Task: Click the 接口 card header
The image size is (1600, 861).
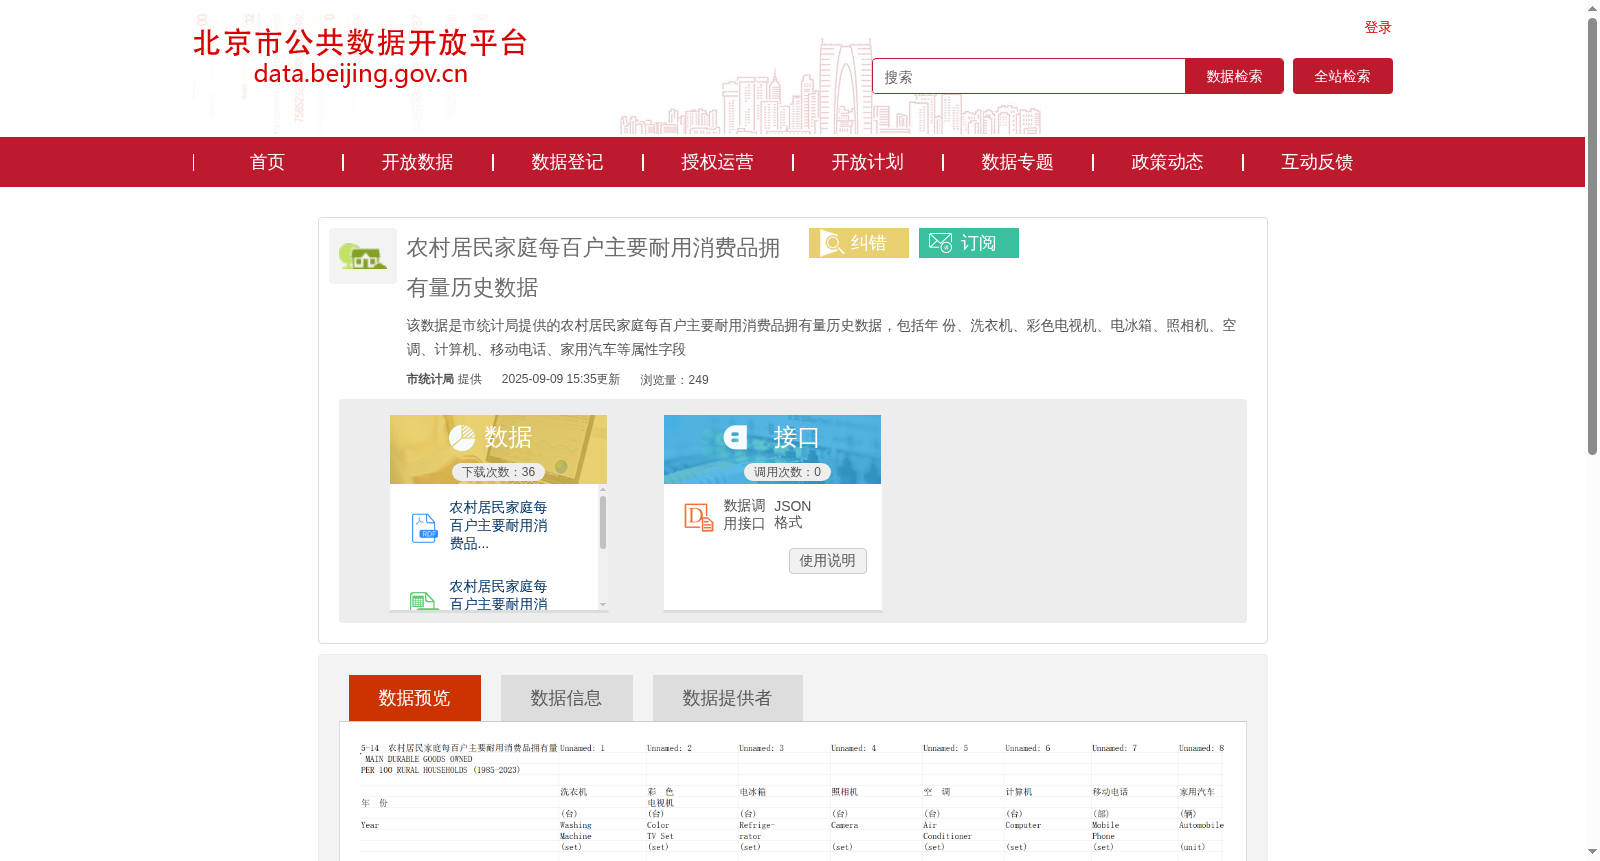Action: (772, 449)
